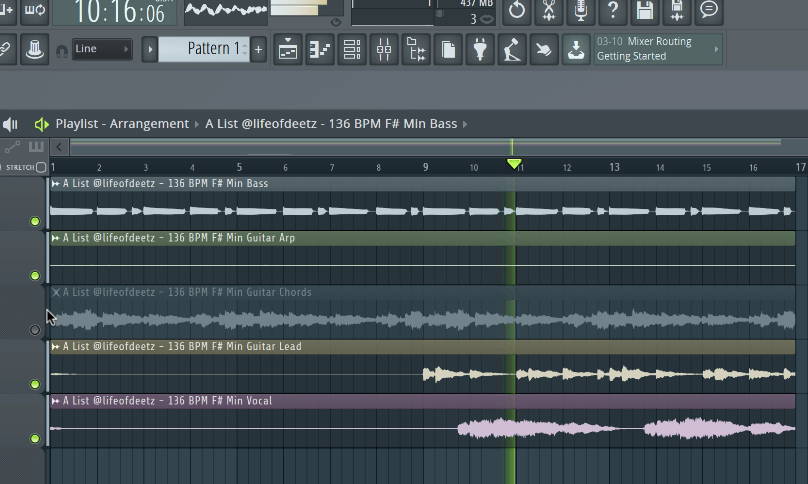Open the Pattern 1 selector
808x484 pixels.
pyautogui.click(x=204, y=49)
